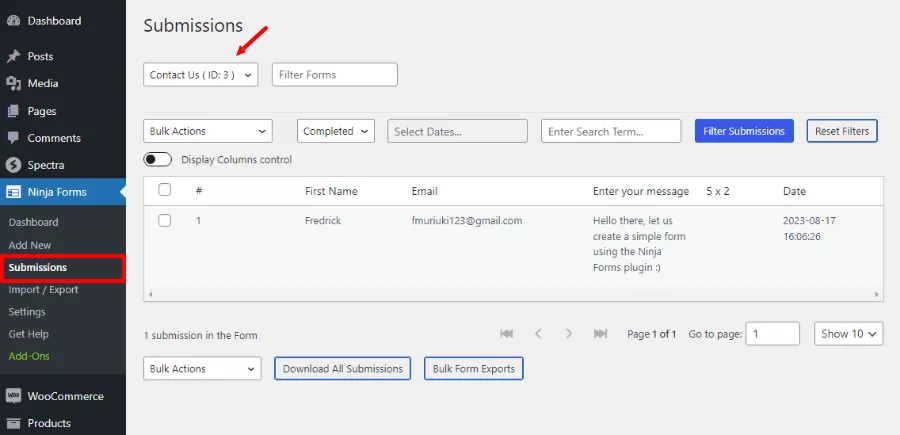
Task: Click the Posts pushpin icon
Action: click(14, 57)
